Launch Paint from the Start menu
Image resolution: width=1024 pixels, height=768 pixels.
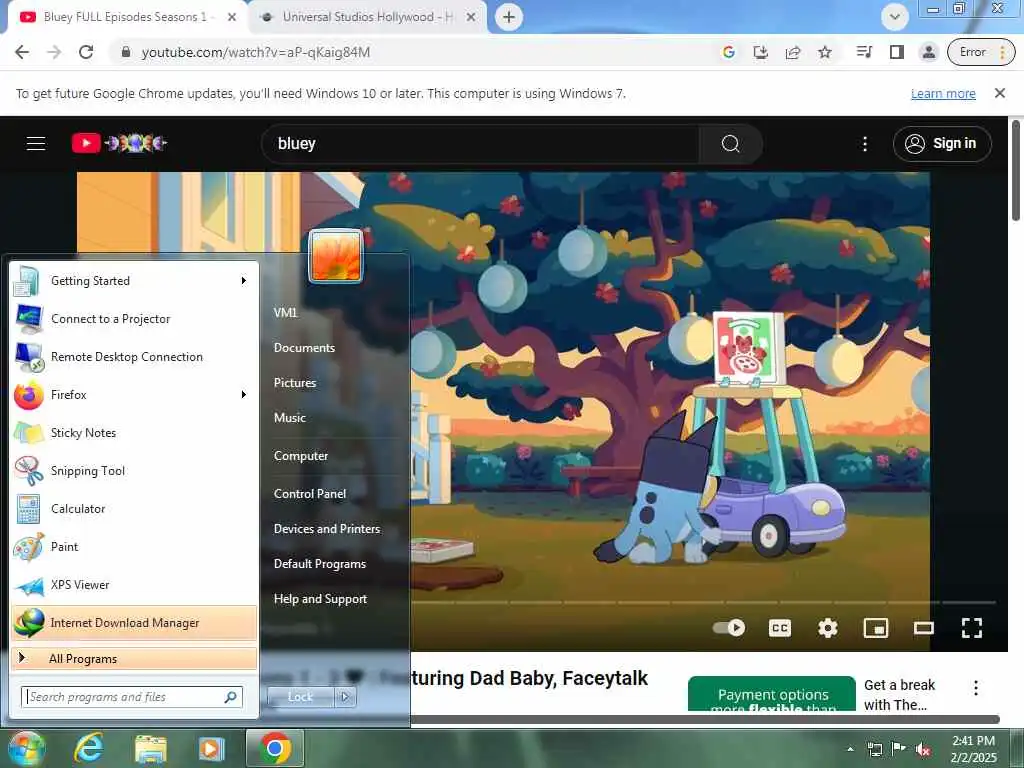(134, 547)
